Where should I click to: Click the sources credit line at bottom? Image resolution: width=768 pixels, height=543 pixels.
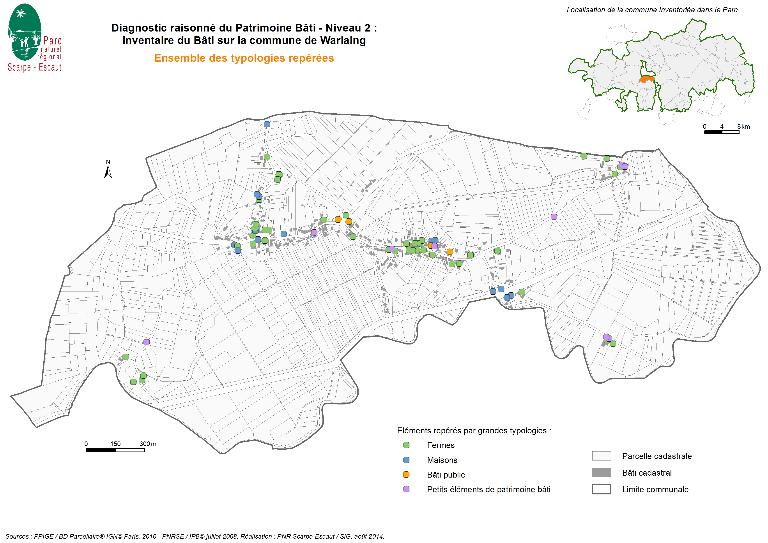[195, 537]
